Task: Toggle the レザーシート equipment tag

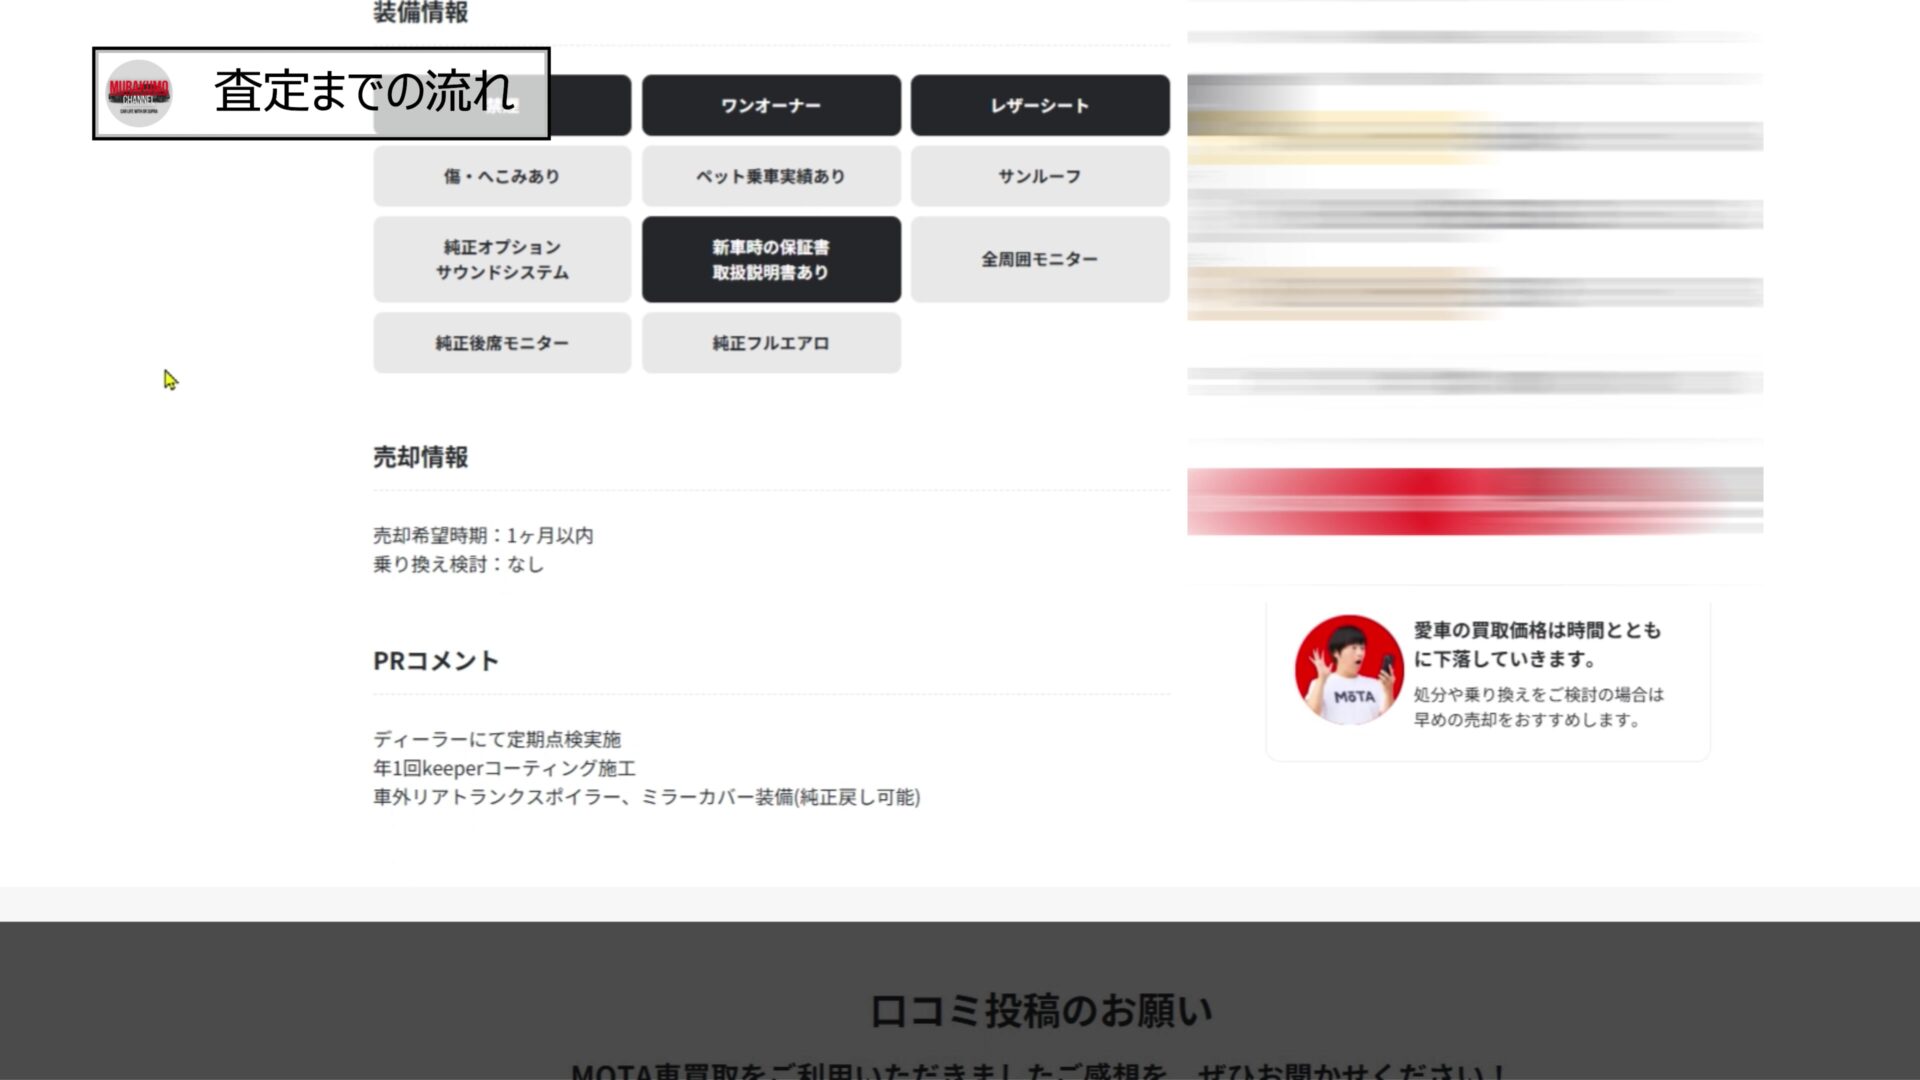Action: coord(1039,105)
